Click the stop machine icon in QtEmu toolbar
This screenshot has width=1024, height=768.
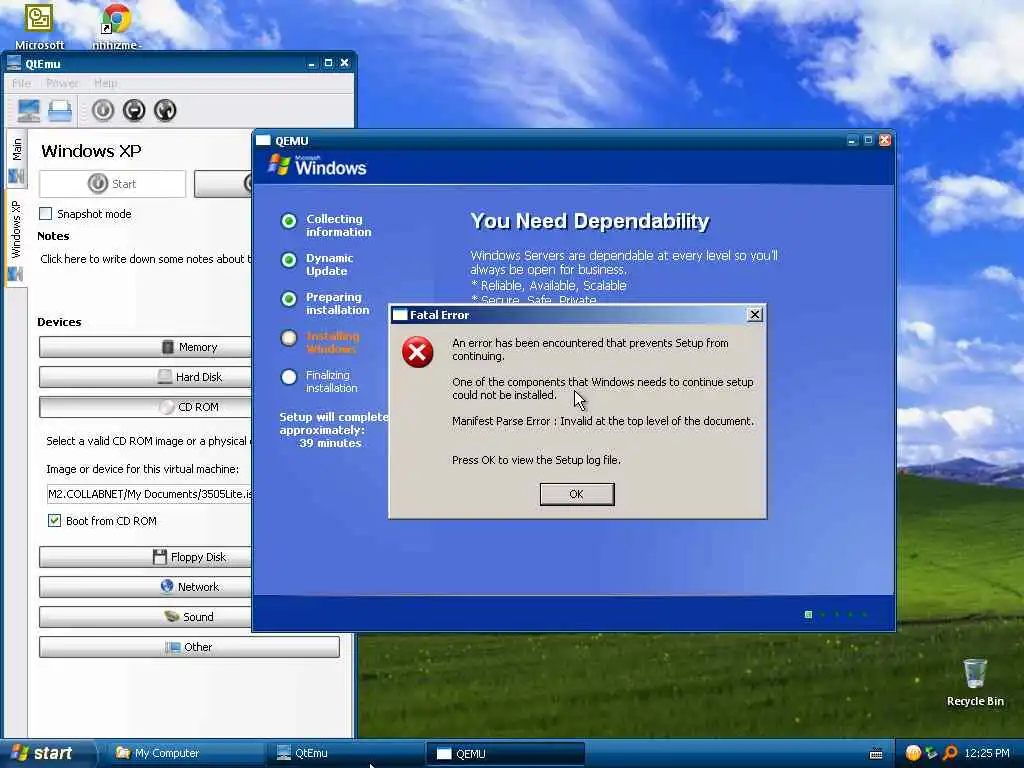tap(134, 110)
